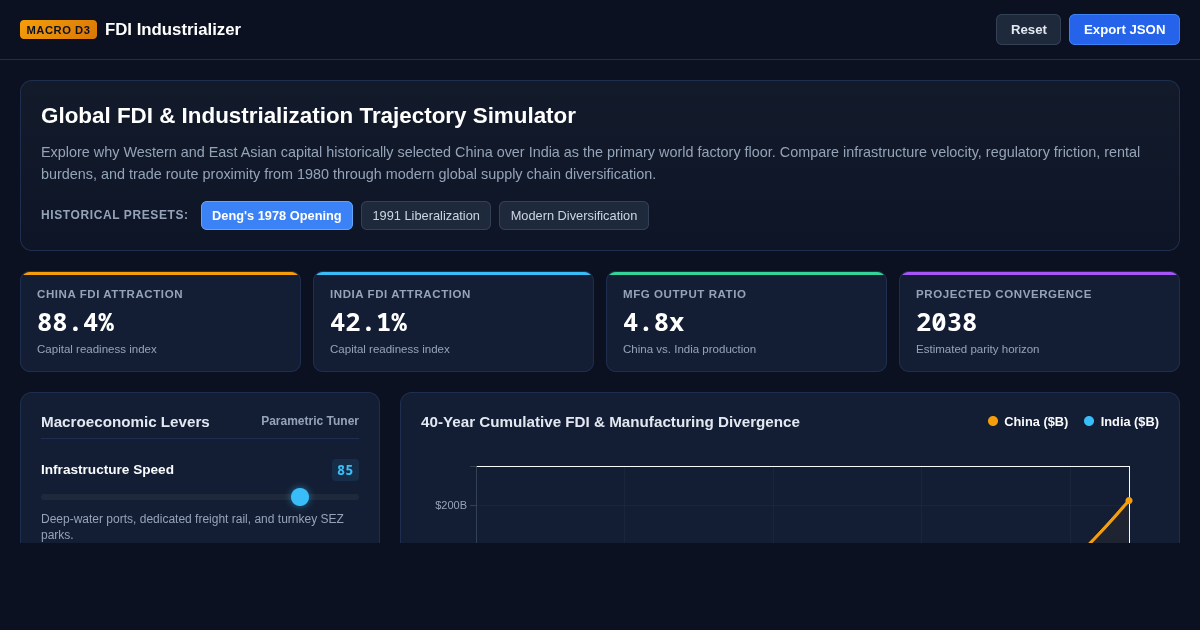The width and height of the screenshot is (1200, 630).
Task: Toggle China ($B) legend entry
Action: (x=1028, y=422)
